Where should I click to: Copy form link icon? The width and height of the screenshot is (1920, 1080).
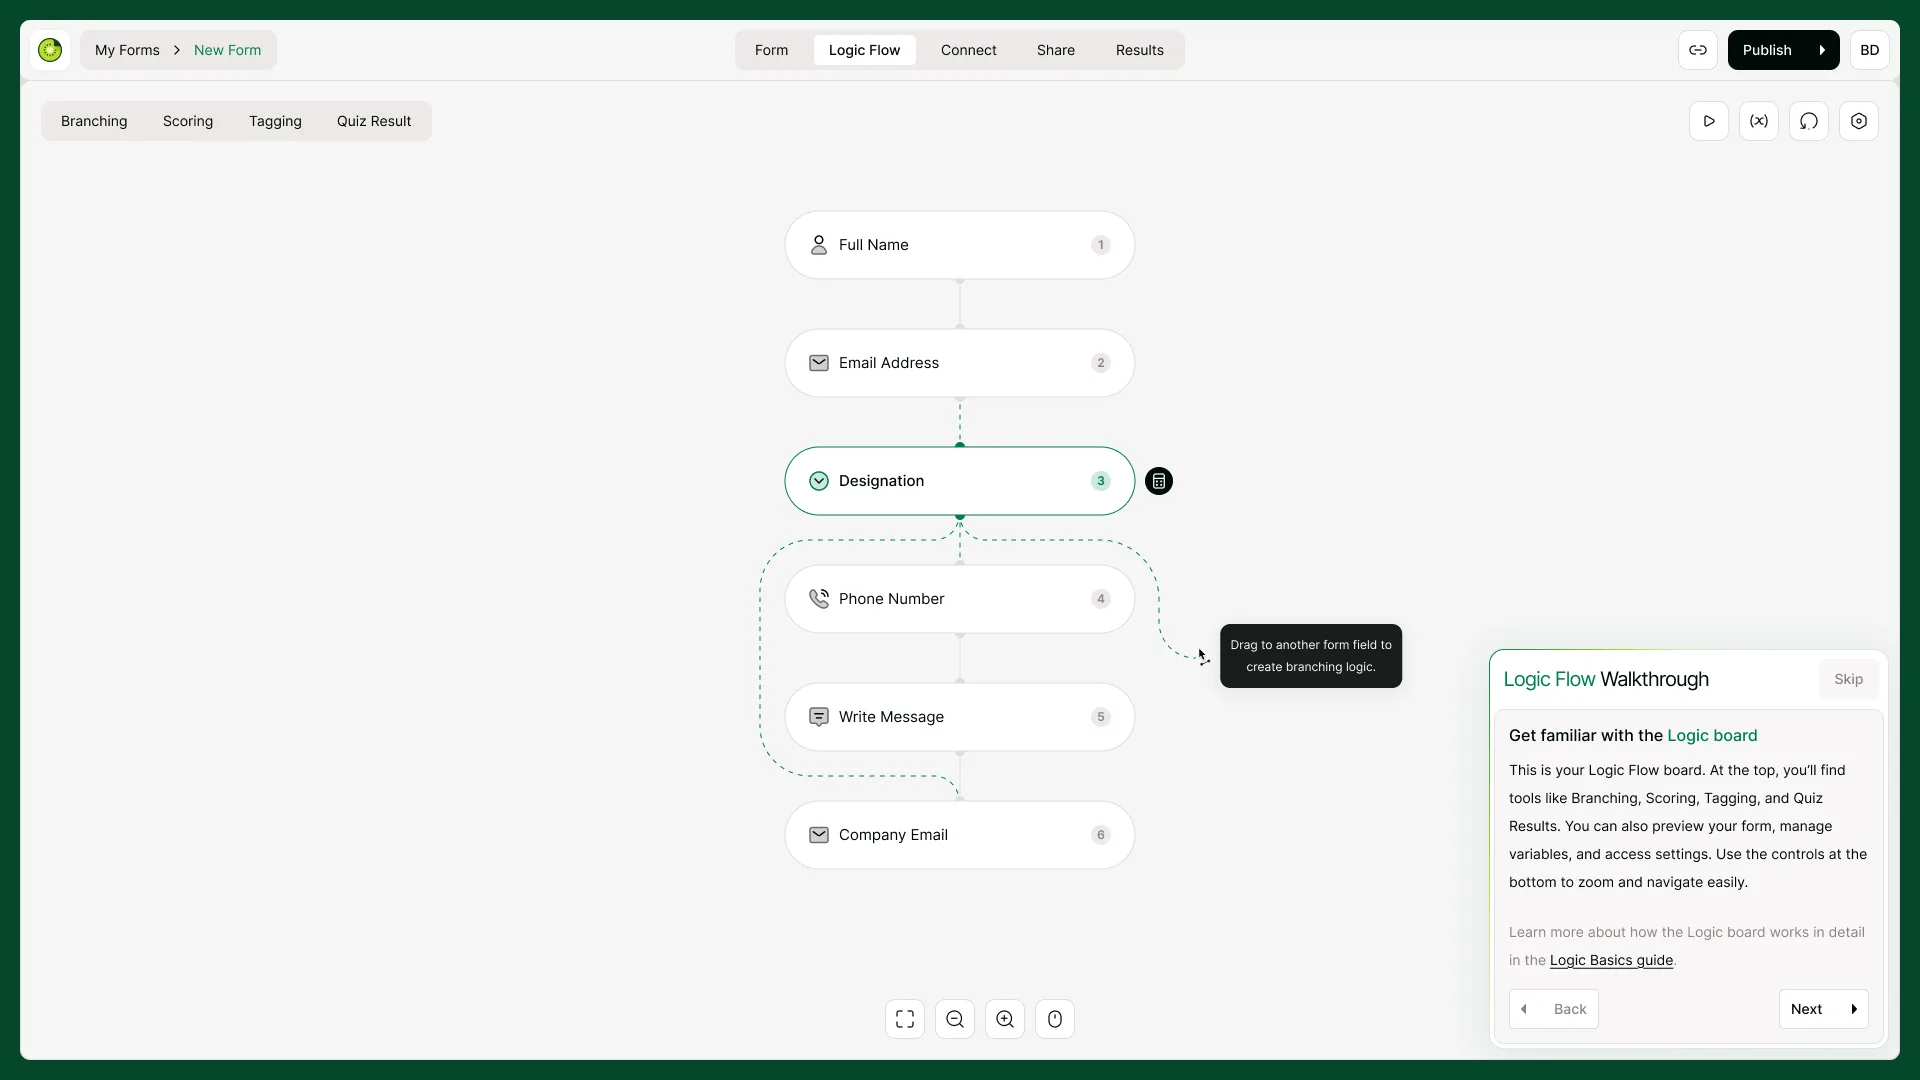1698,50
